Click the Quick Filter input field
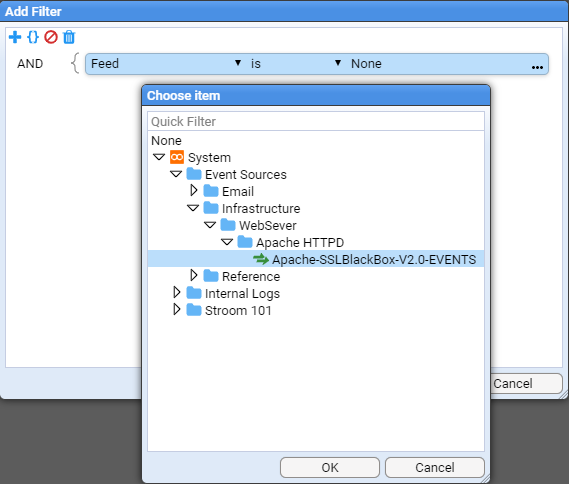 [x=316, y=121]
